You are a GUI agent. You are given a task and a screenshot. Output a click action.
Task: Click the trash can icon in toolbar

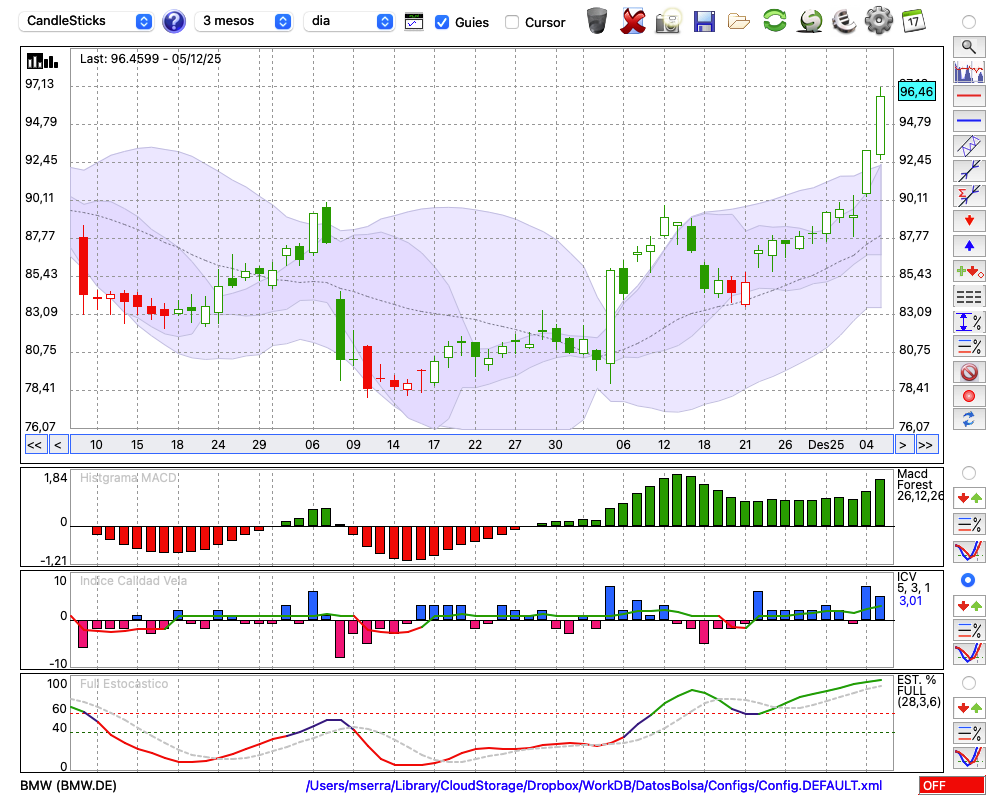(597, 21)
